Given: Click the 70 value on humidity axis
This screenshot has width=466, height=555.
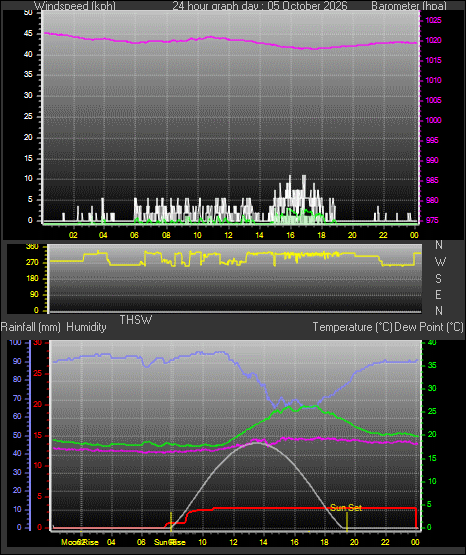Looking at the screenshot, I should [17, 399].
